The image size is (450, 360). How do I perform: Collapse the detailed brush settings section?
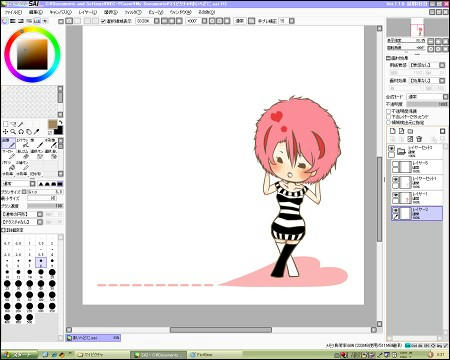pos(3,230)
